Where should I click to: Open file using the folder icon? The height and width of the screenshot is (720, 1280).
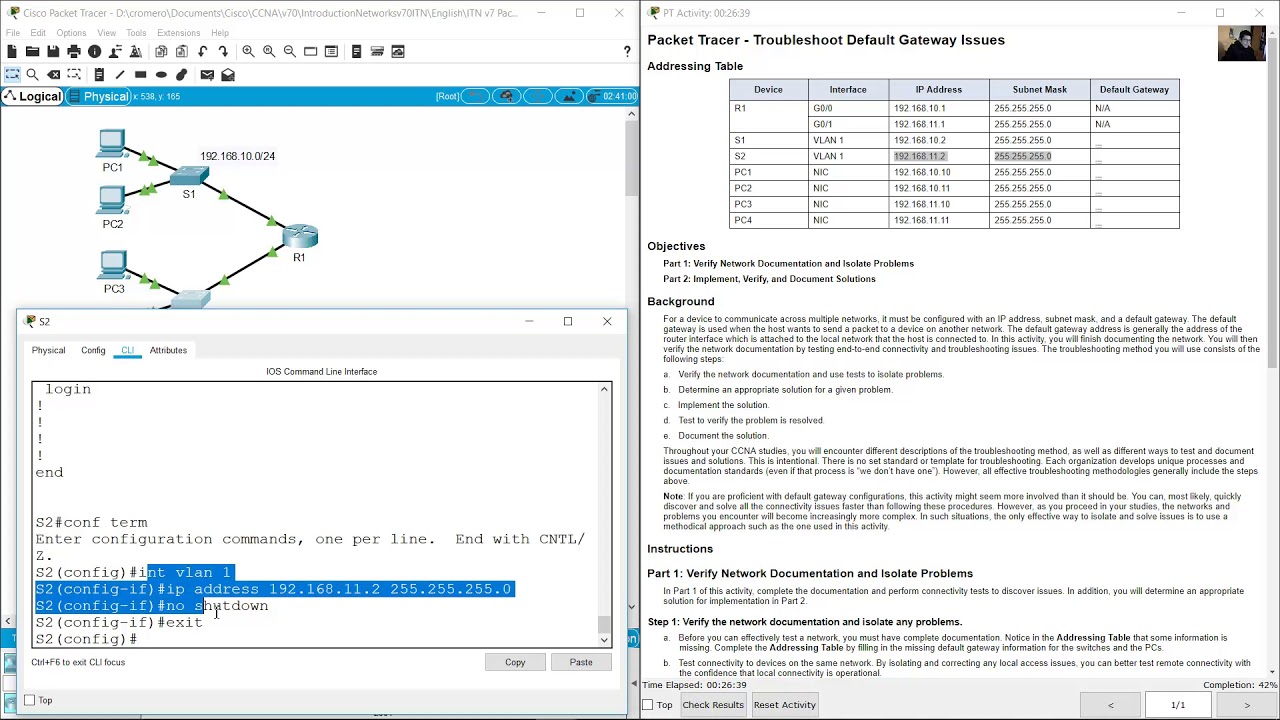pos(32,51)
